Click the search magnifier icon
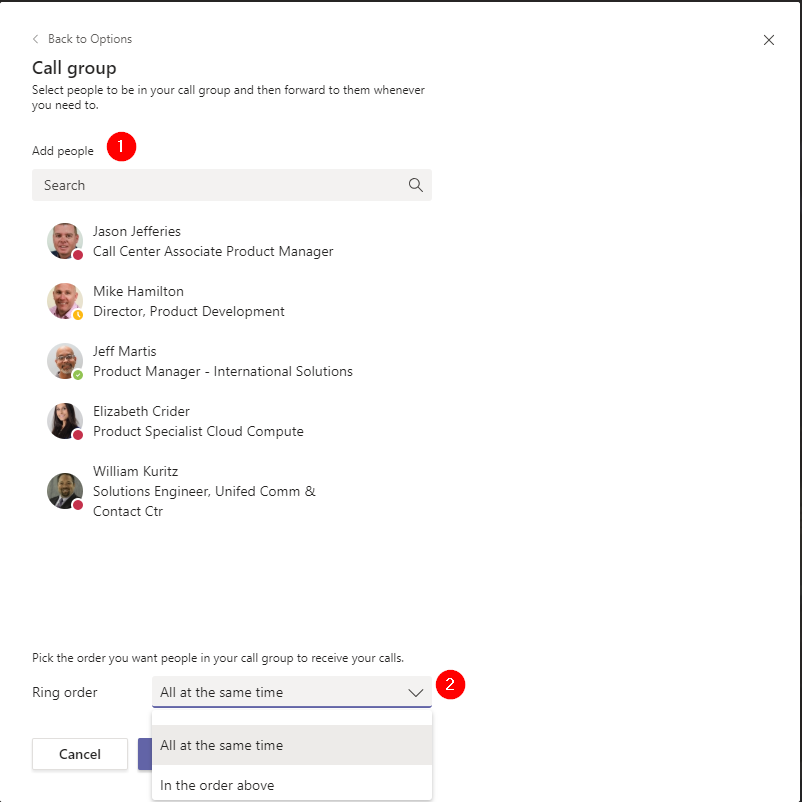The image size is (802, 802). click(415, 185)
